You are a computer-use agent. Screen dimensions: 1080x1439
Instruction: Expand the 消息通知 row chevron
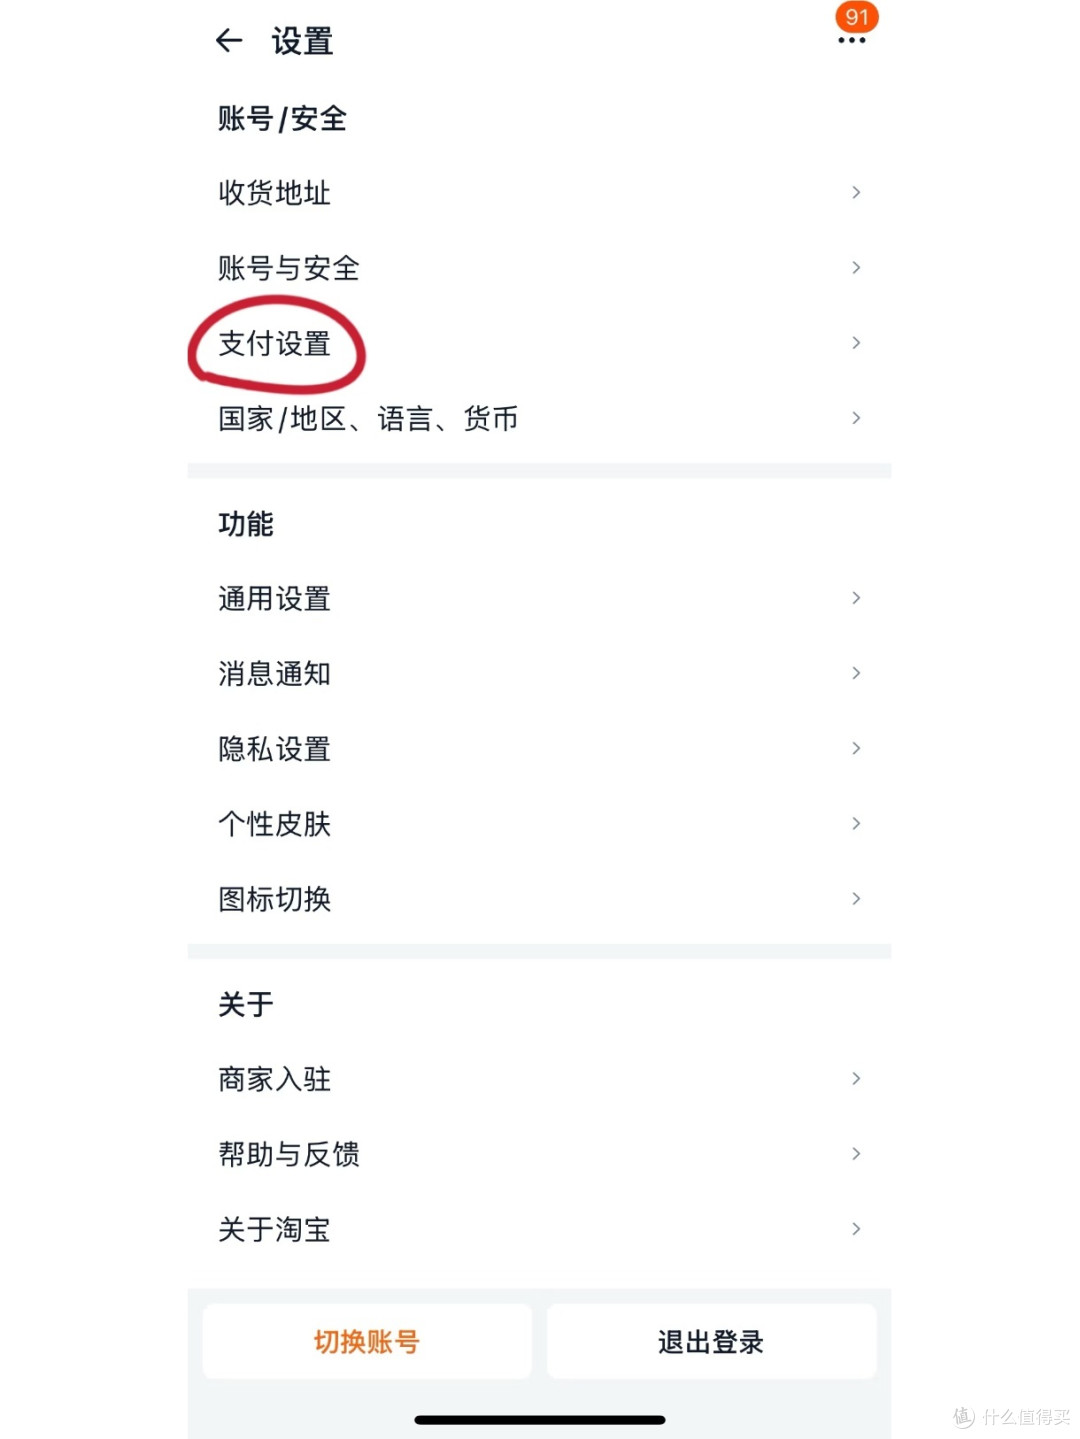point(856,673)
